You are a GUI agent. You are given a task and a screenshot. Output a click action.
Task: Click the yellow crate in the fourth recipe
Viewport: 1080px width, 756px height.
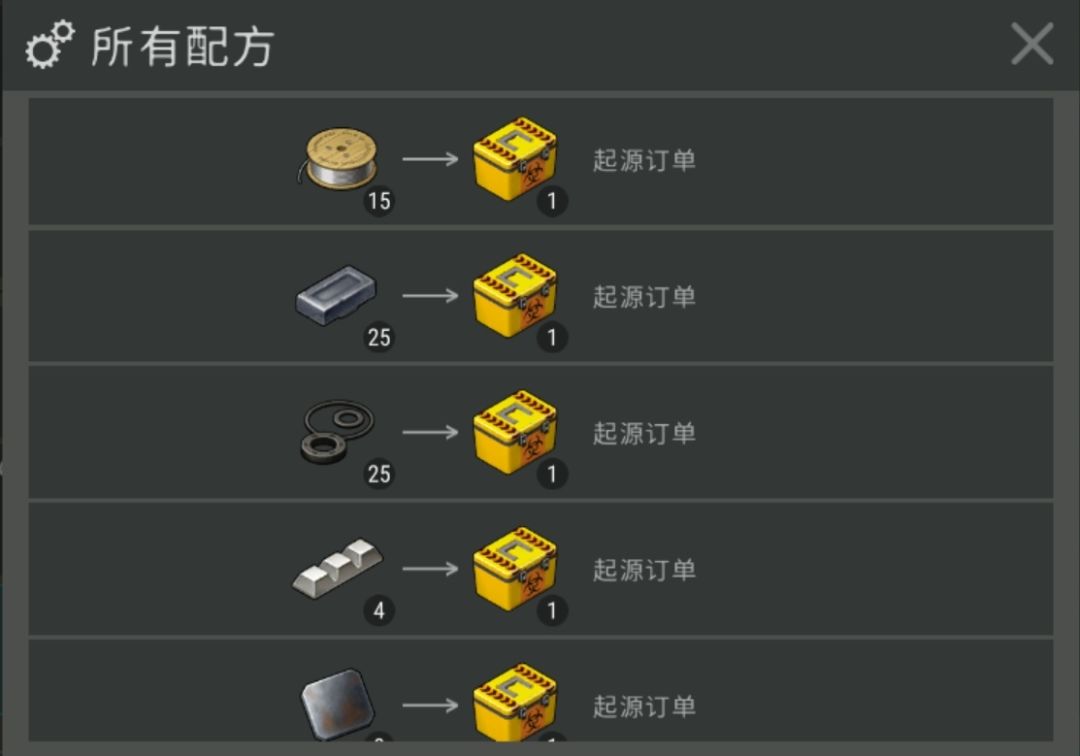pos(515,568)
